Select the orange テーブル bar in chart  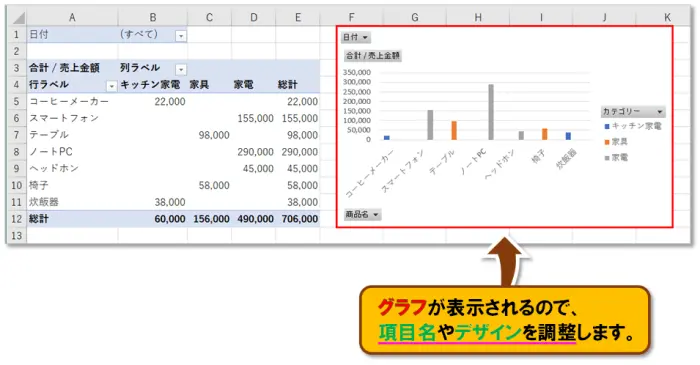click(x=454, y=130)
